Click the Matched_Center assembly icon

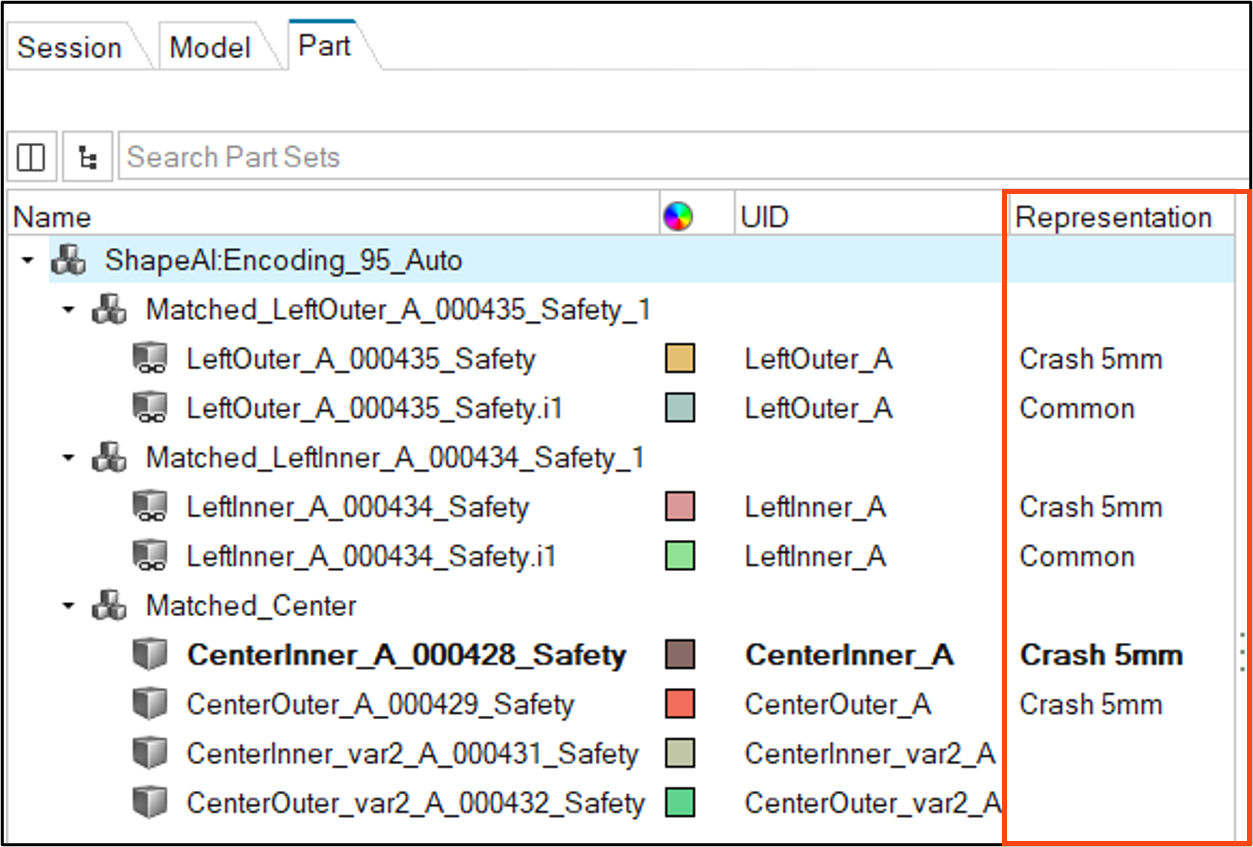click(x=109, y=606)
